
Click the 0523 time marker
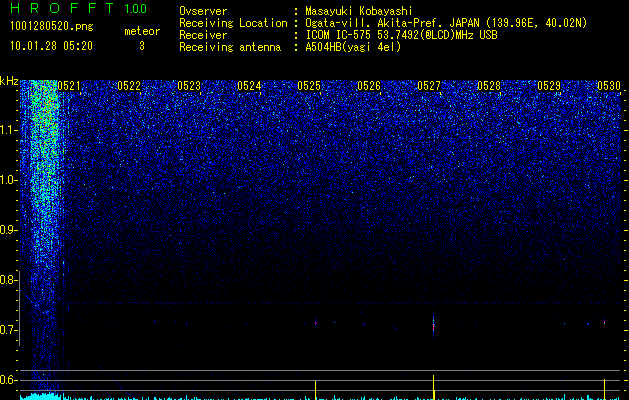(189, 85)
